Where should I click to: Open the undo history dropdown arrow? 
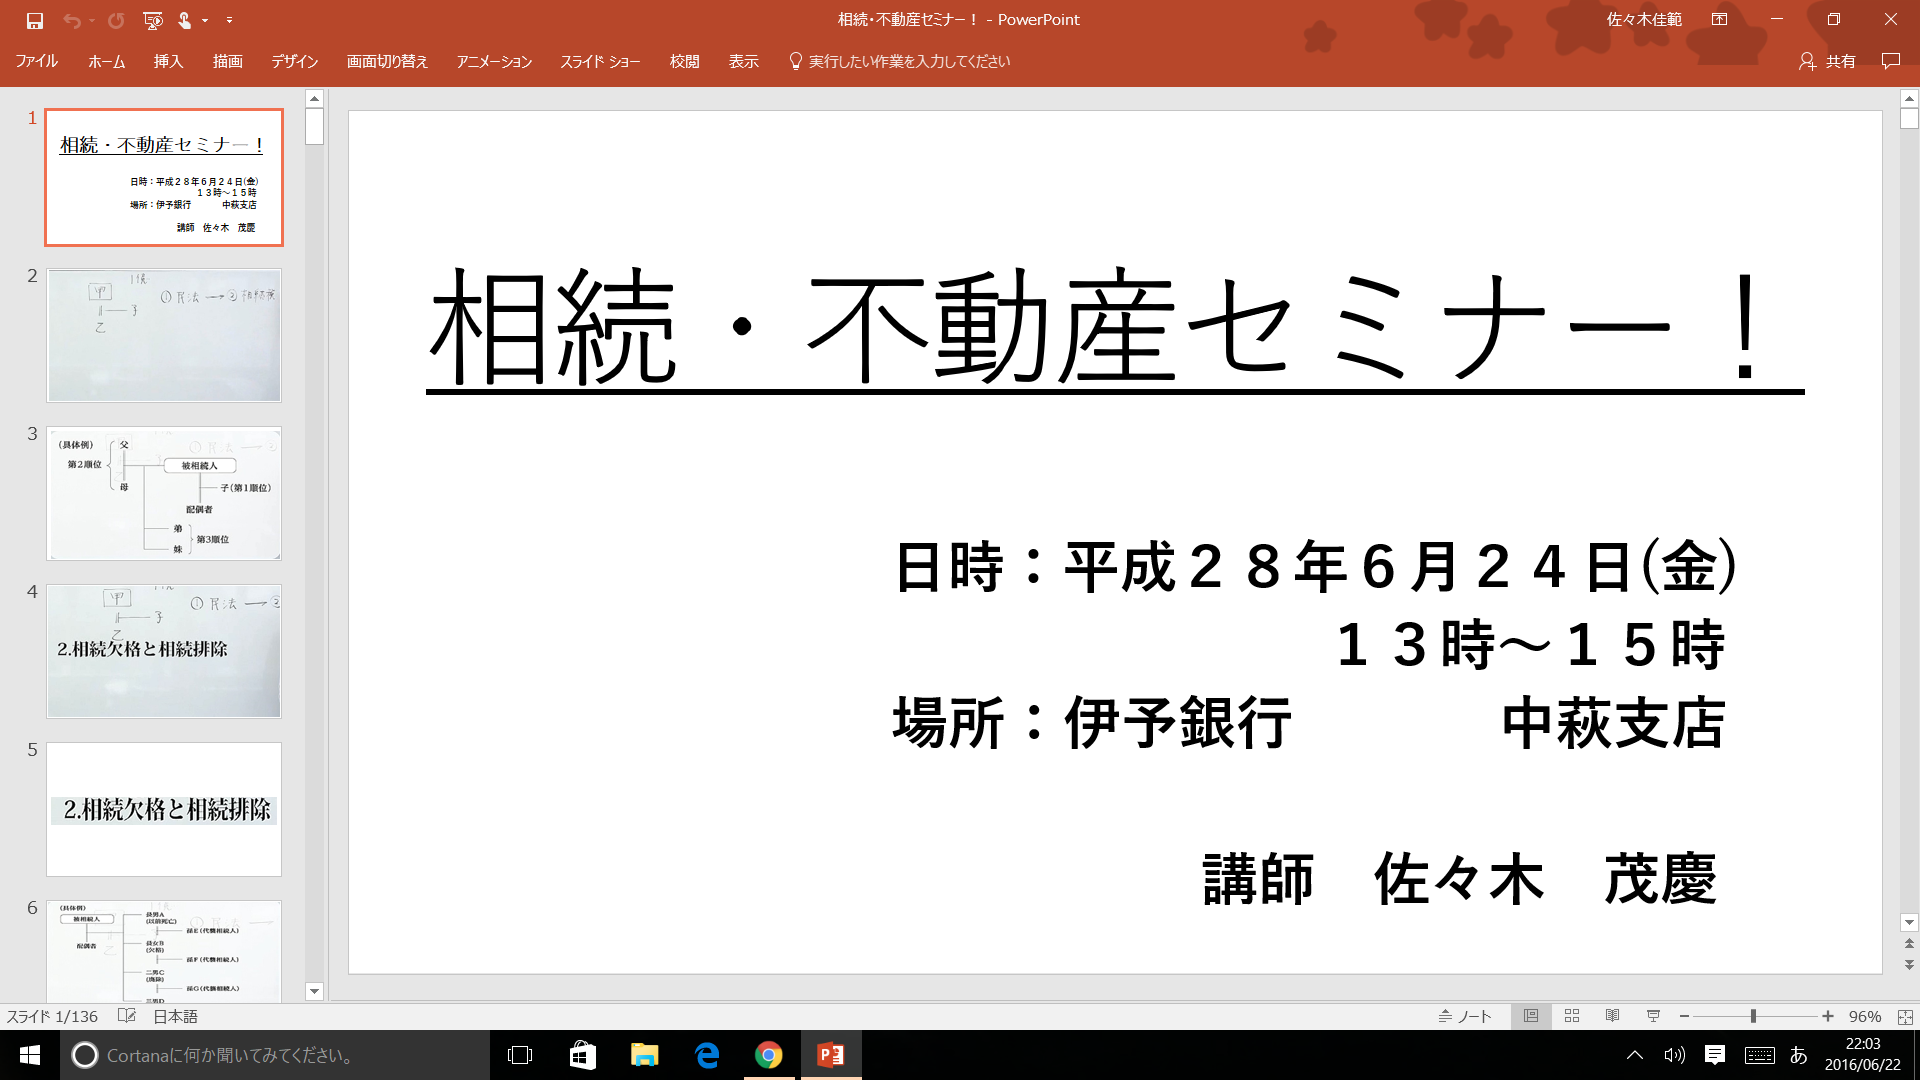[91, 20]
